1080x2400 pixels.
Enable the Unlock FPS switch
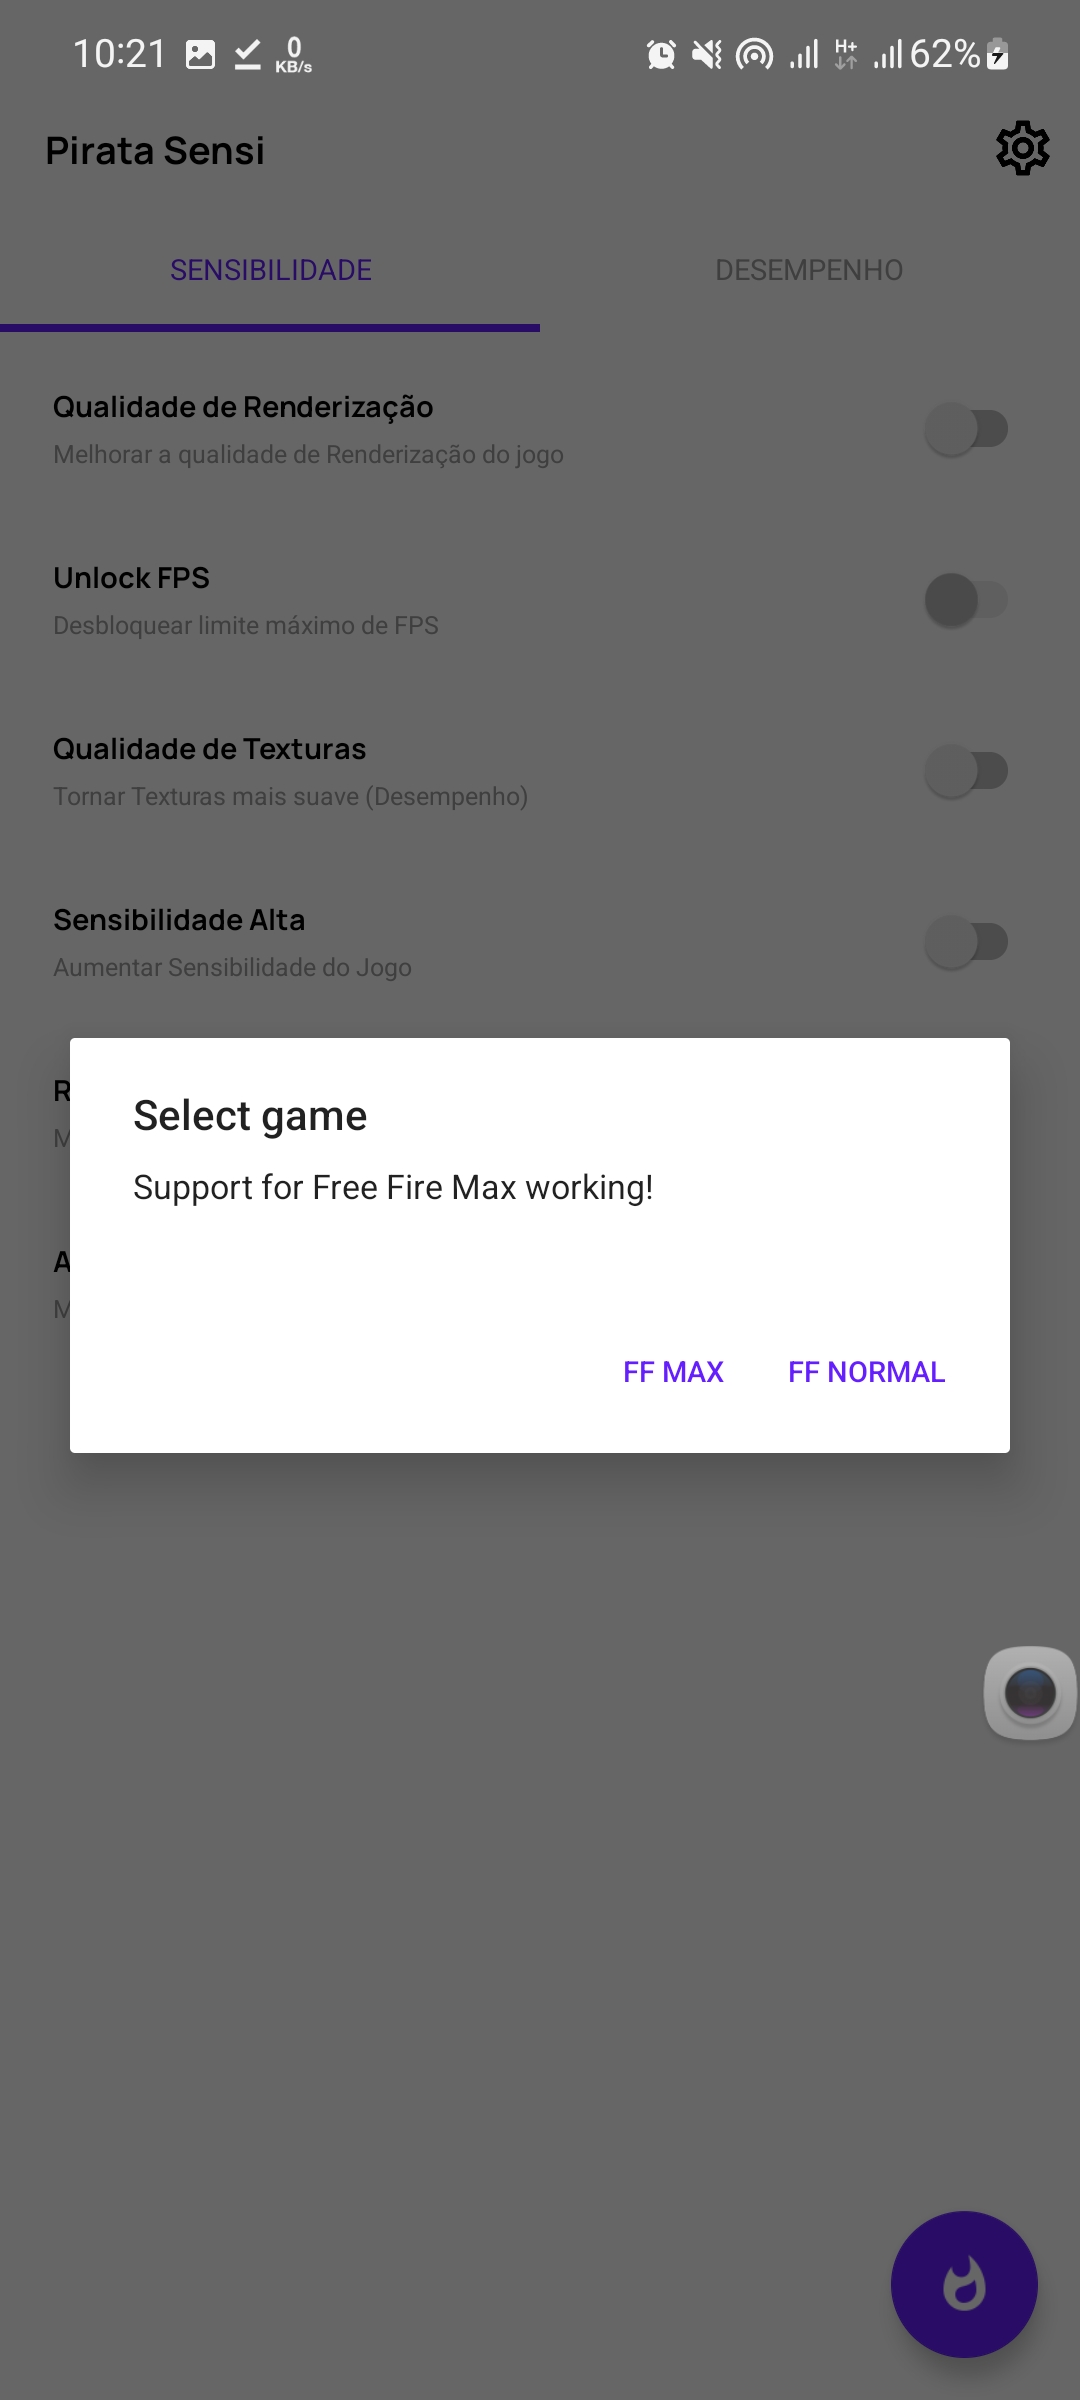(966, 600)
